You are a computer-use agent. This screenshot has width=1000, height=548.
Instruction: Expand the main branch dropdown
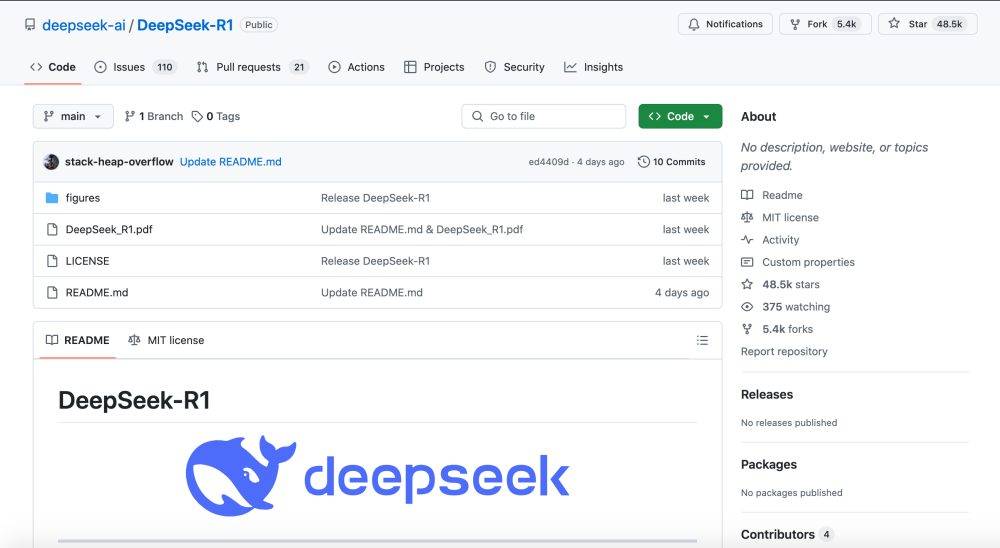(73, 116)
